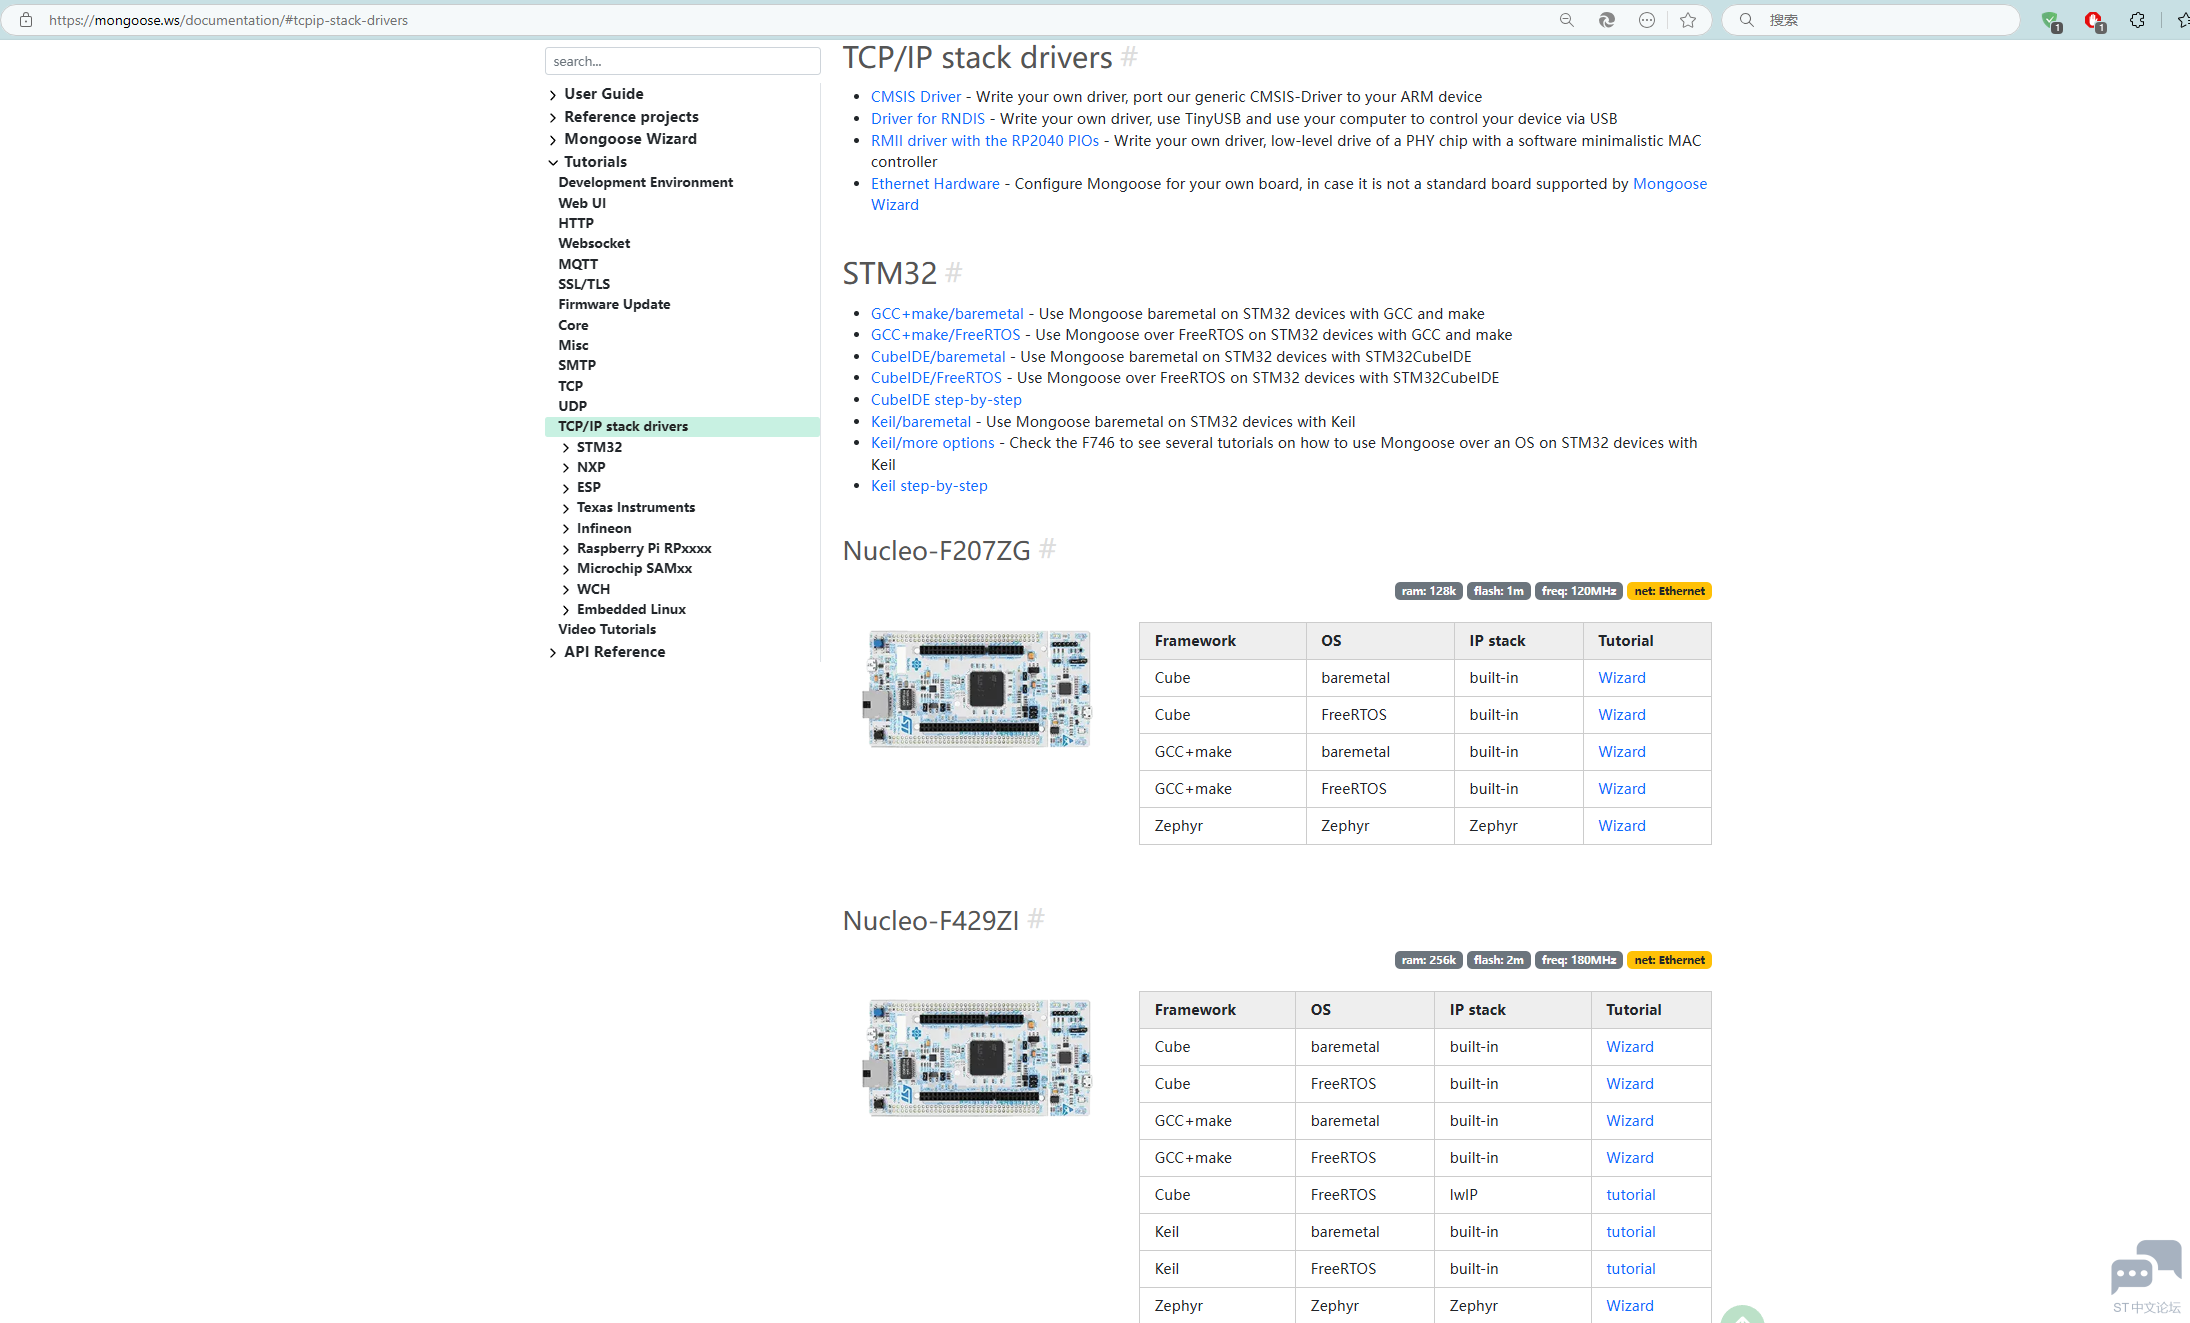Expand the User Guide section
This screenshot has width=2190, height=1323.
pyautogui.click(x=554, y=95)
